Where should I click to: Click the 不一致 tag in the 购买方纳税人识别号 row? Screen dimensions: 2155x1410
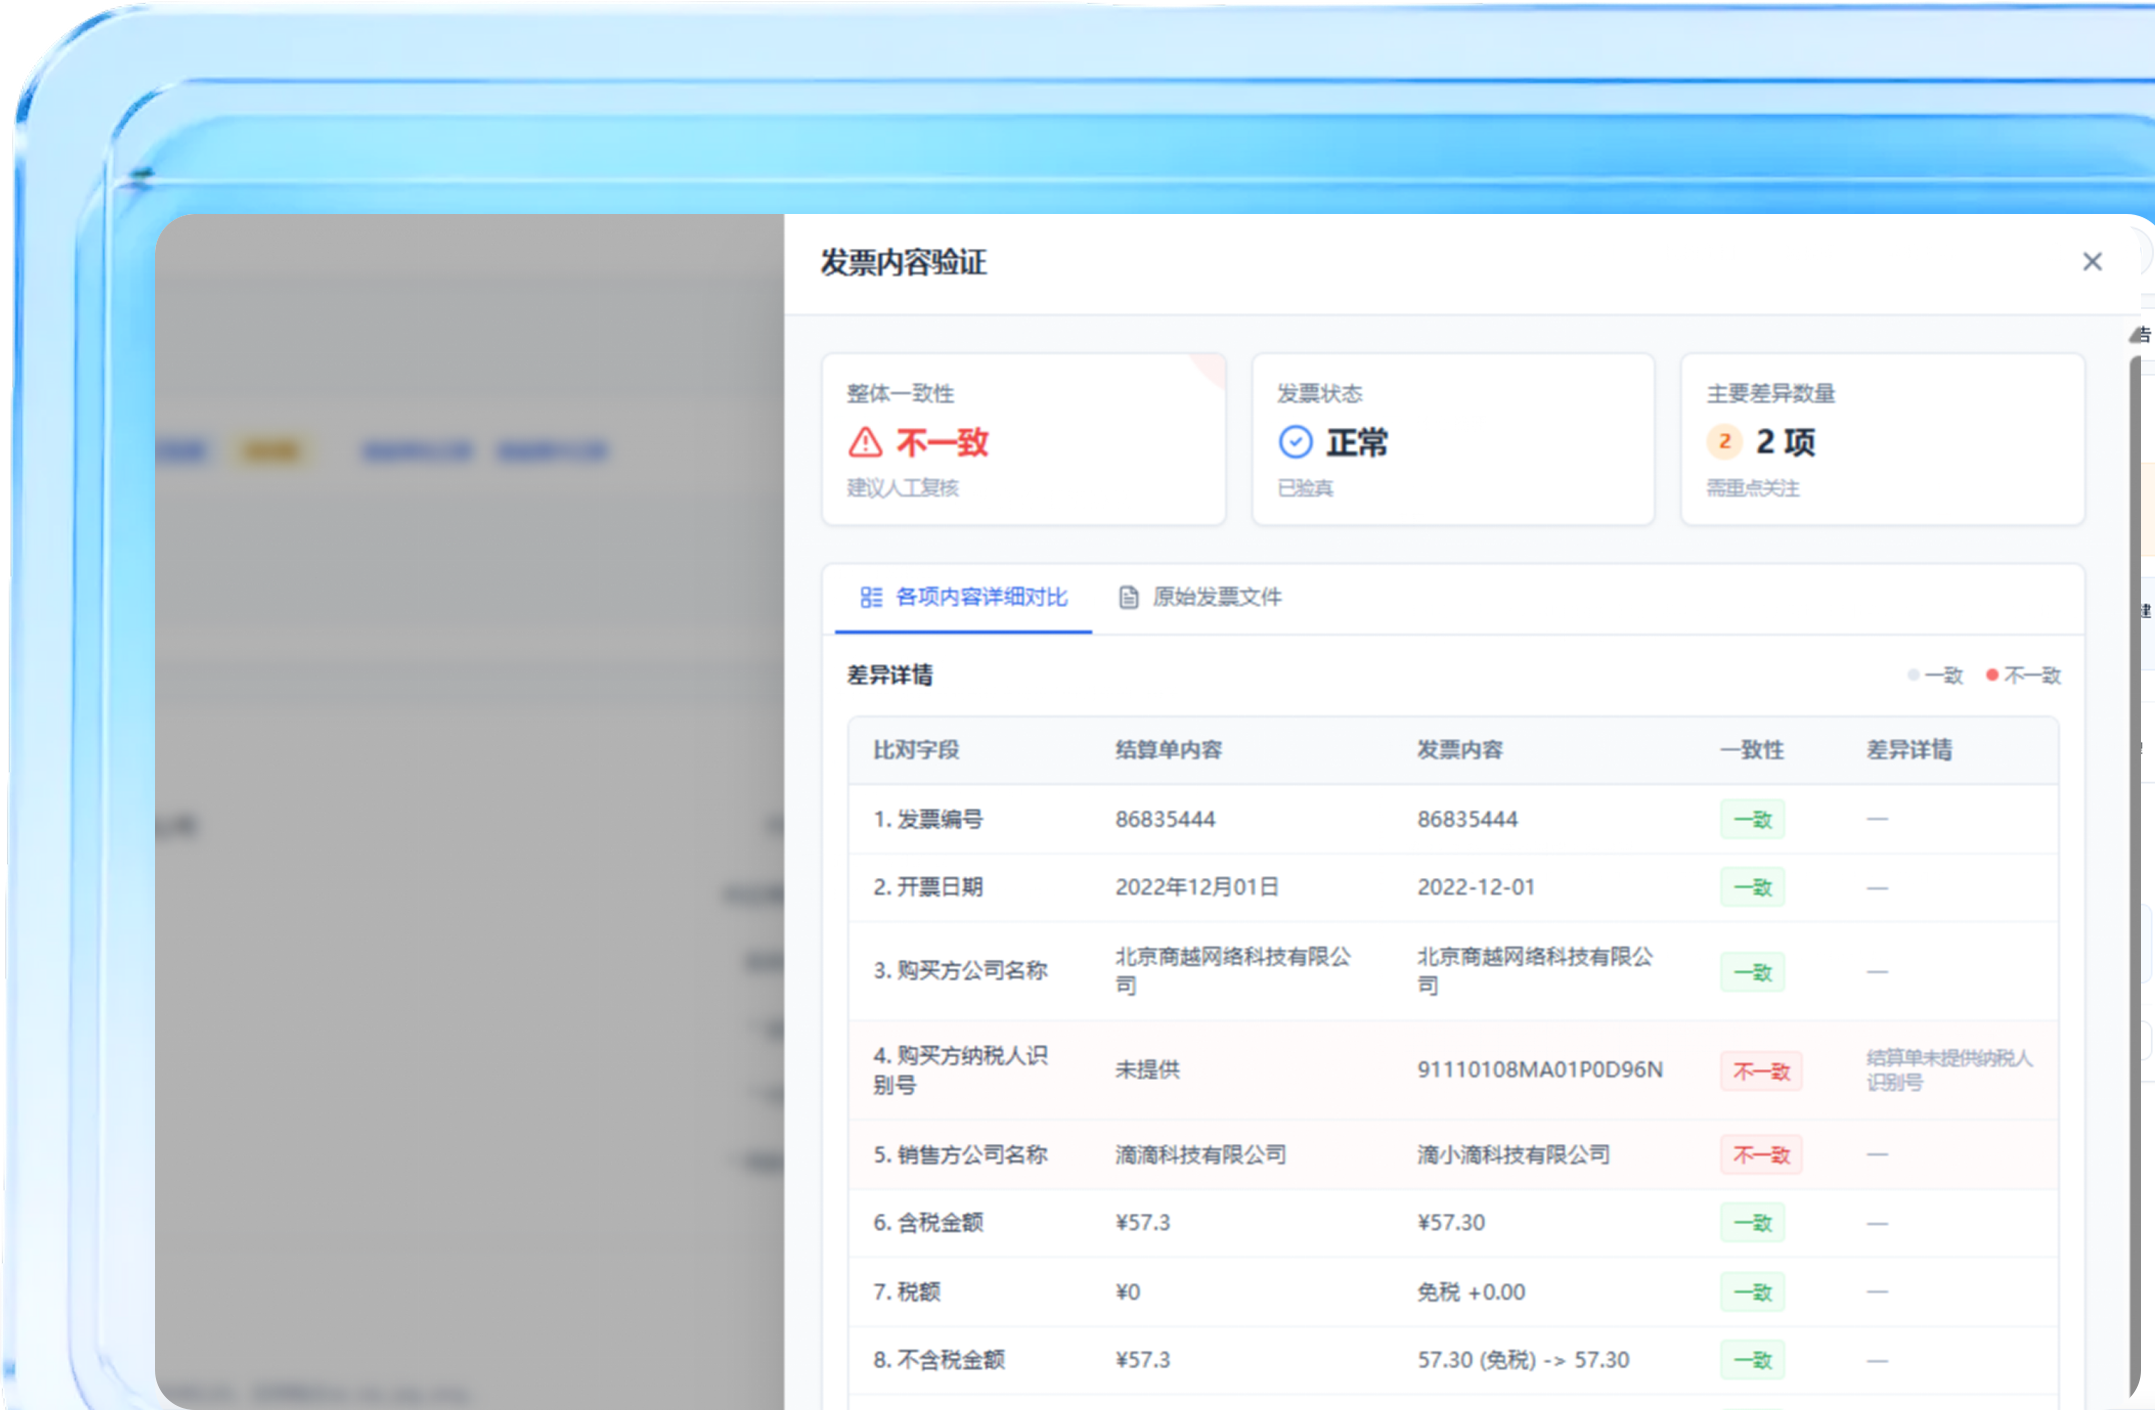click(1761, 1071)
